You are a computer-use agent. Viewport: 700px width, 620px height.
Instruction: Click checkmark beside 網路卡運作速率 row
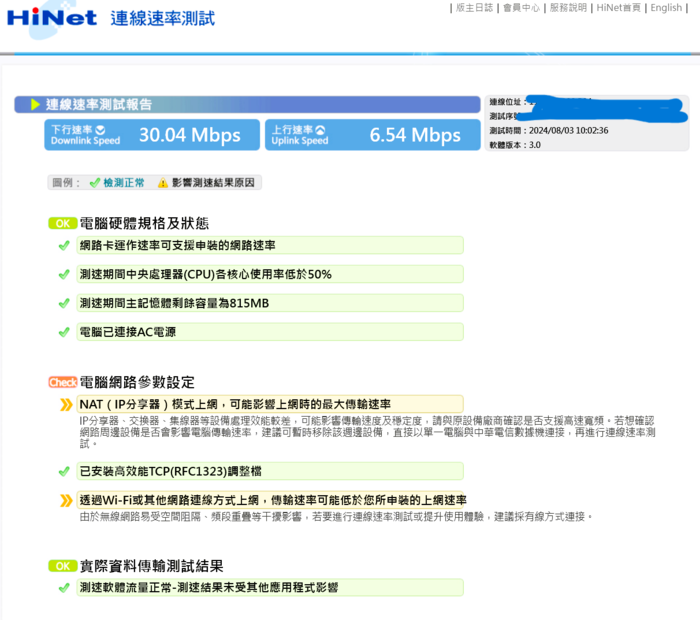[64, 246]
